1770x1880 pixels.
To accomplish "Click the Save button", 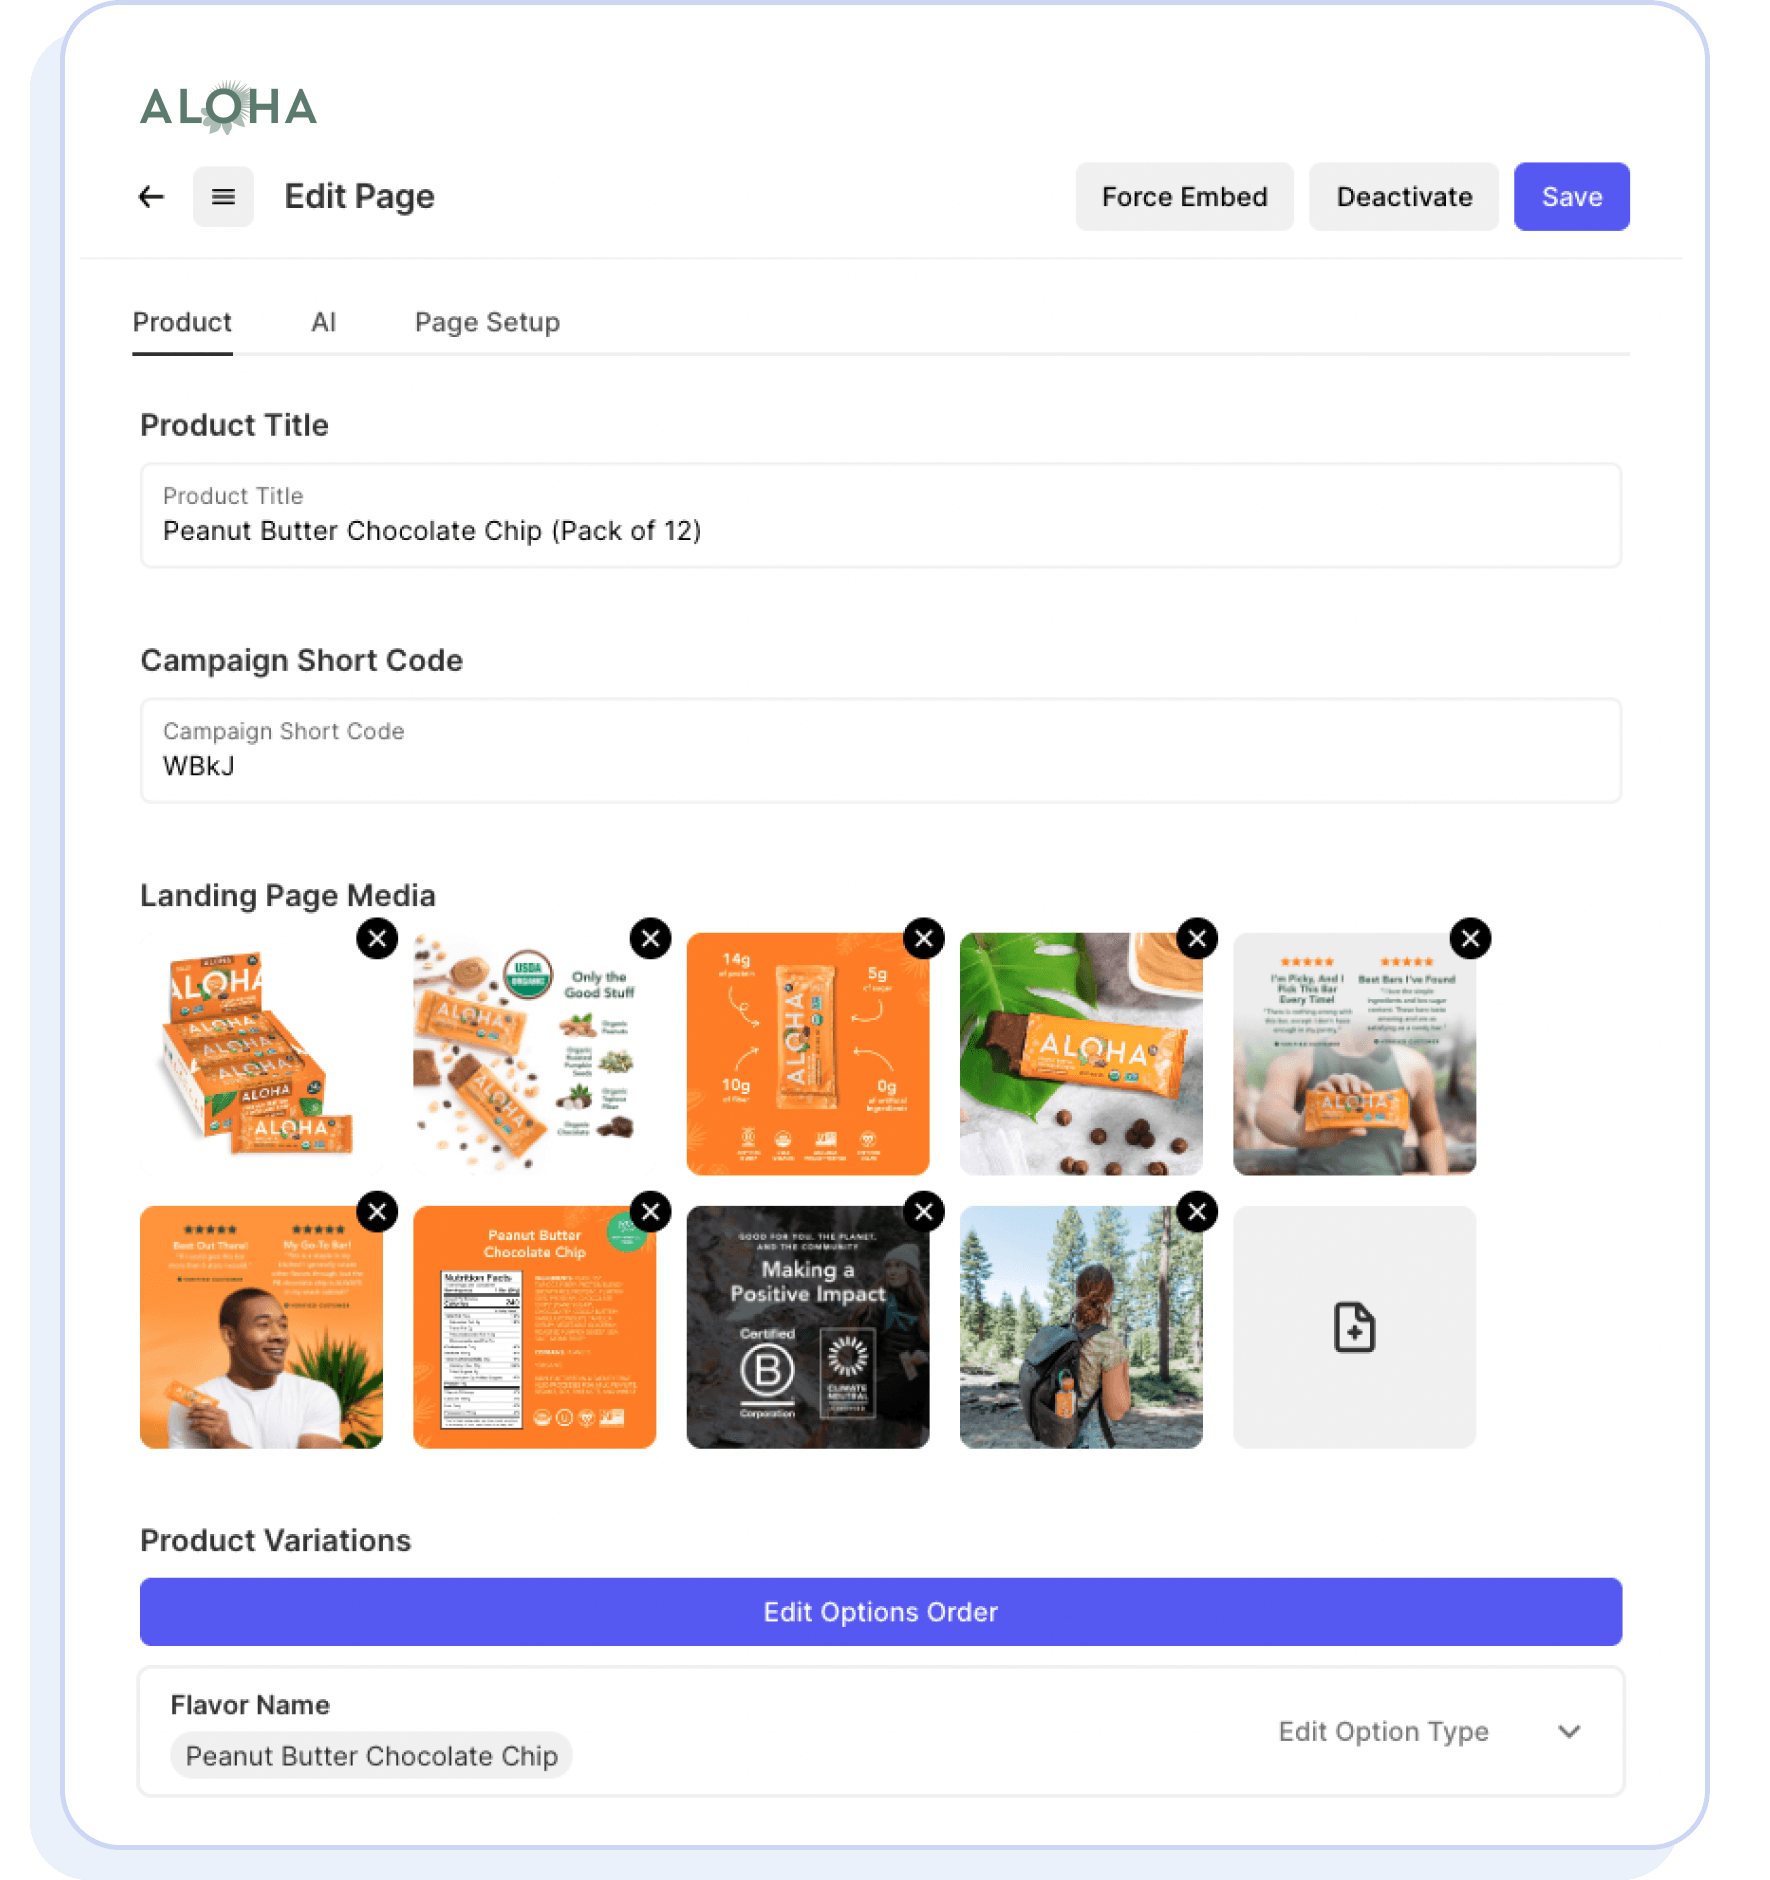I will coord(1571,197).
